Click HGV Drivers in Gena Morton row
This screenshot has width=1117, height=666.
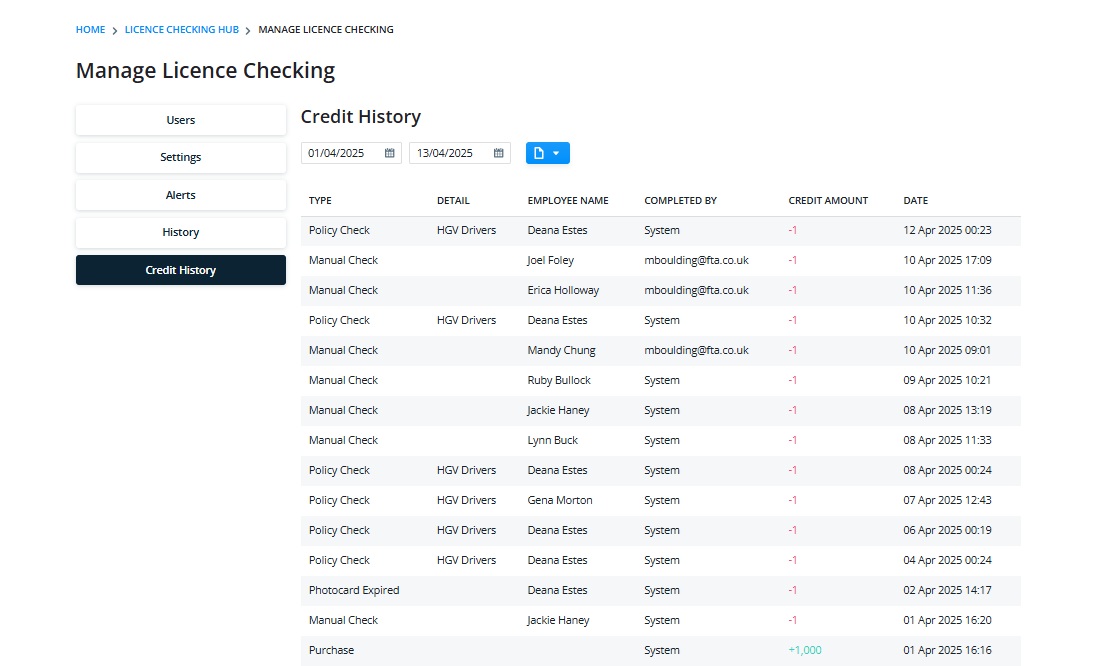coord(467,501)
